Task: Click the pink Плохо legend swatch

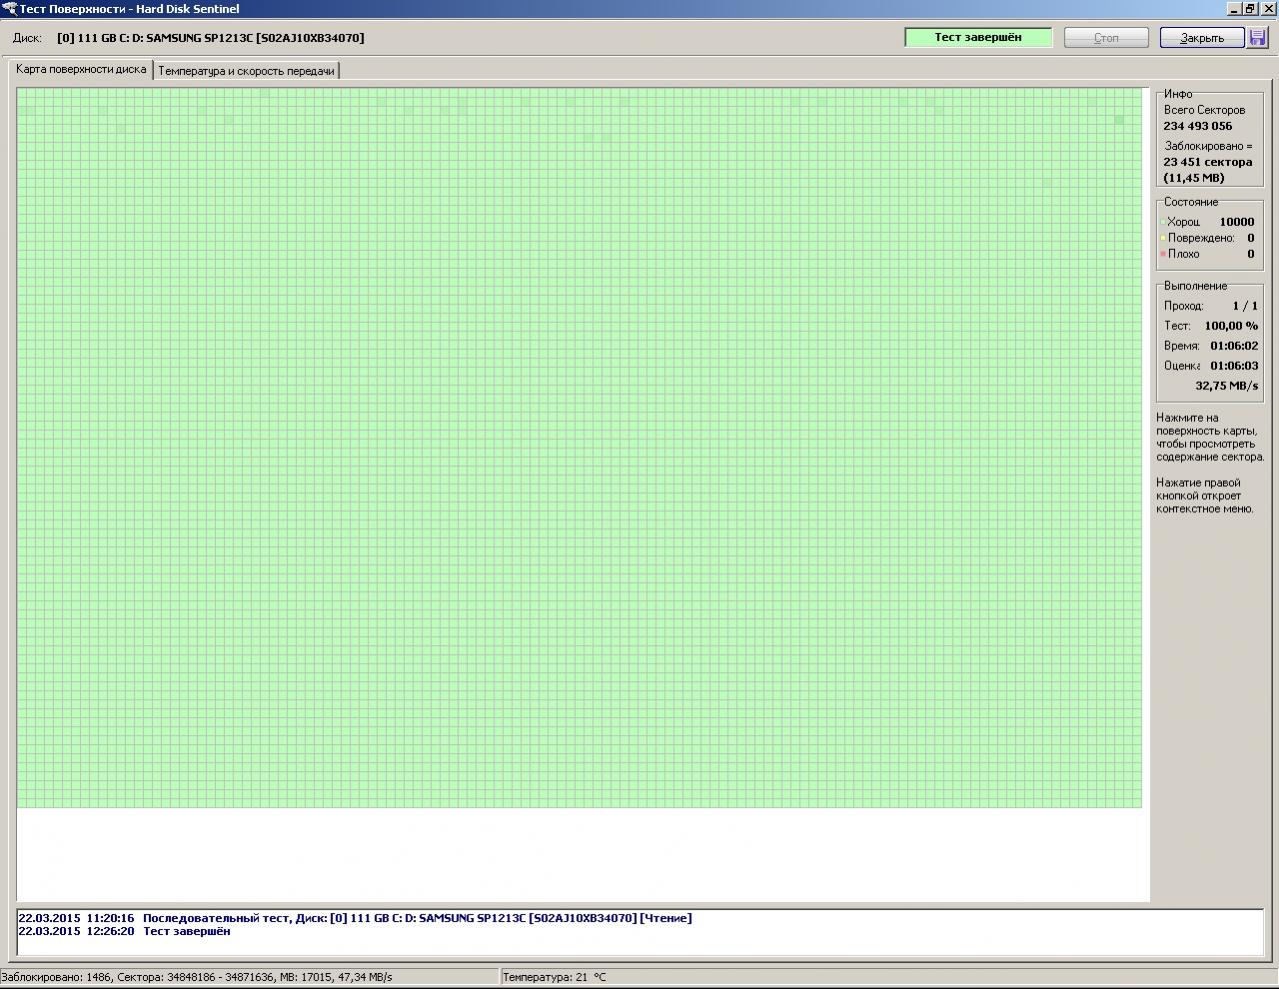Action: pos(1162,254)
